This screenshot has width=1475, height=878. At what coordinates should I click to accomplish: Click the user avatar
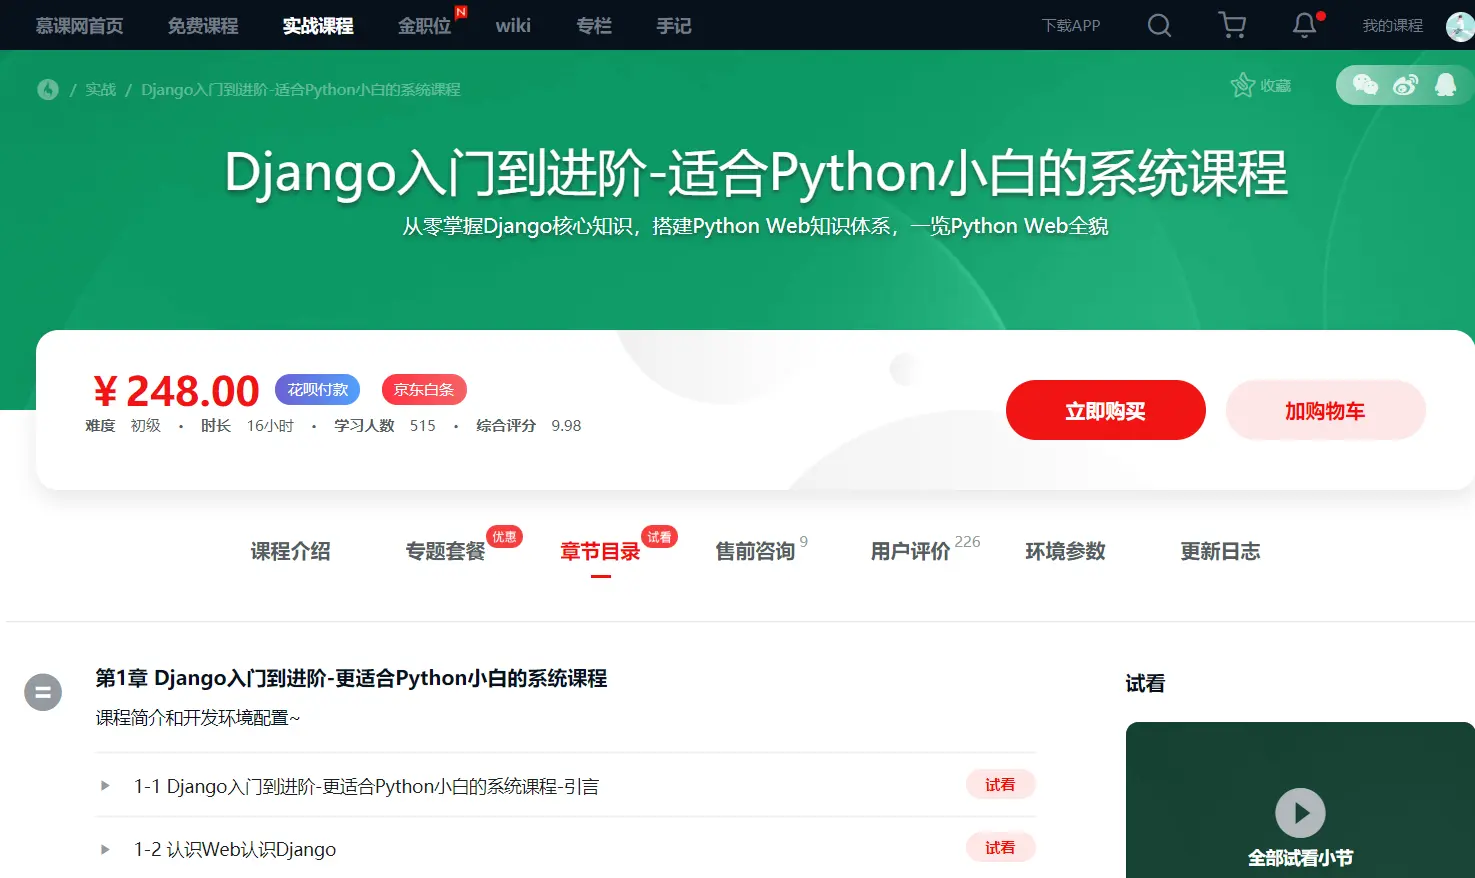pos(1460,26)
